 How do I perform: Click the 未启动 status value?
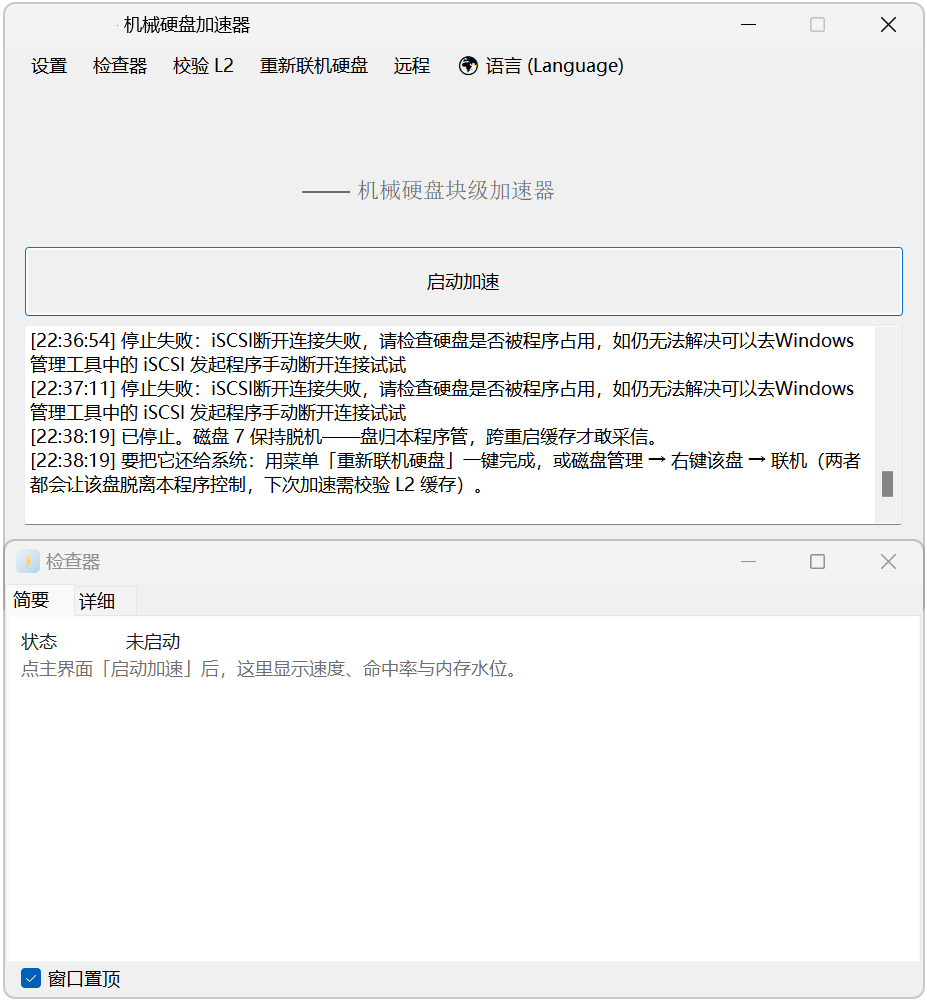click(x=153, y=642)
